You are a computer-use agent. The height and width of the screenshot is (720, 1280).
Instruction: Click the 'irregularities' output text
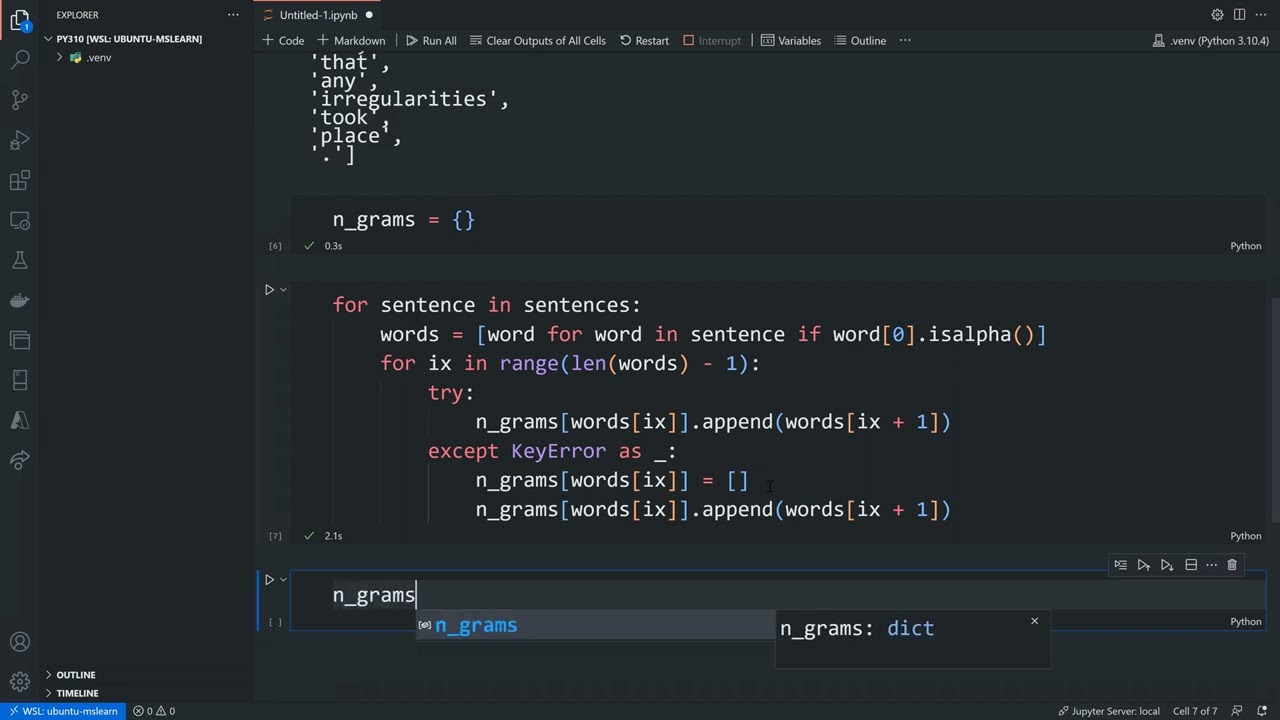coord(409,99)
